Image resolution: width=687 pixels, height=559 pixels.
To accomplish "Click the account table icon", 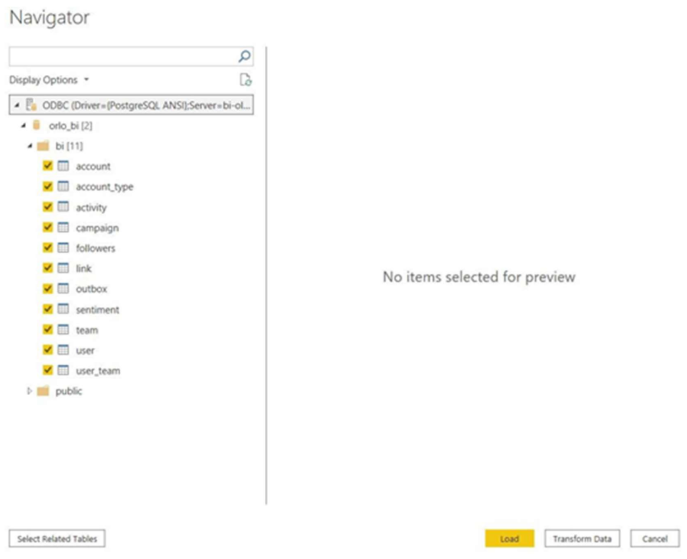I will 63,167.
